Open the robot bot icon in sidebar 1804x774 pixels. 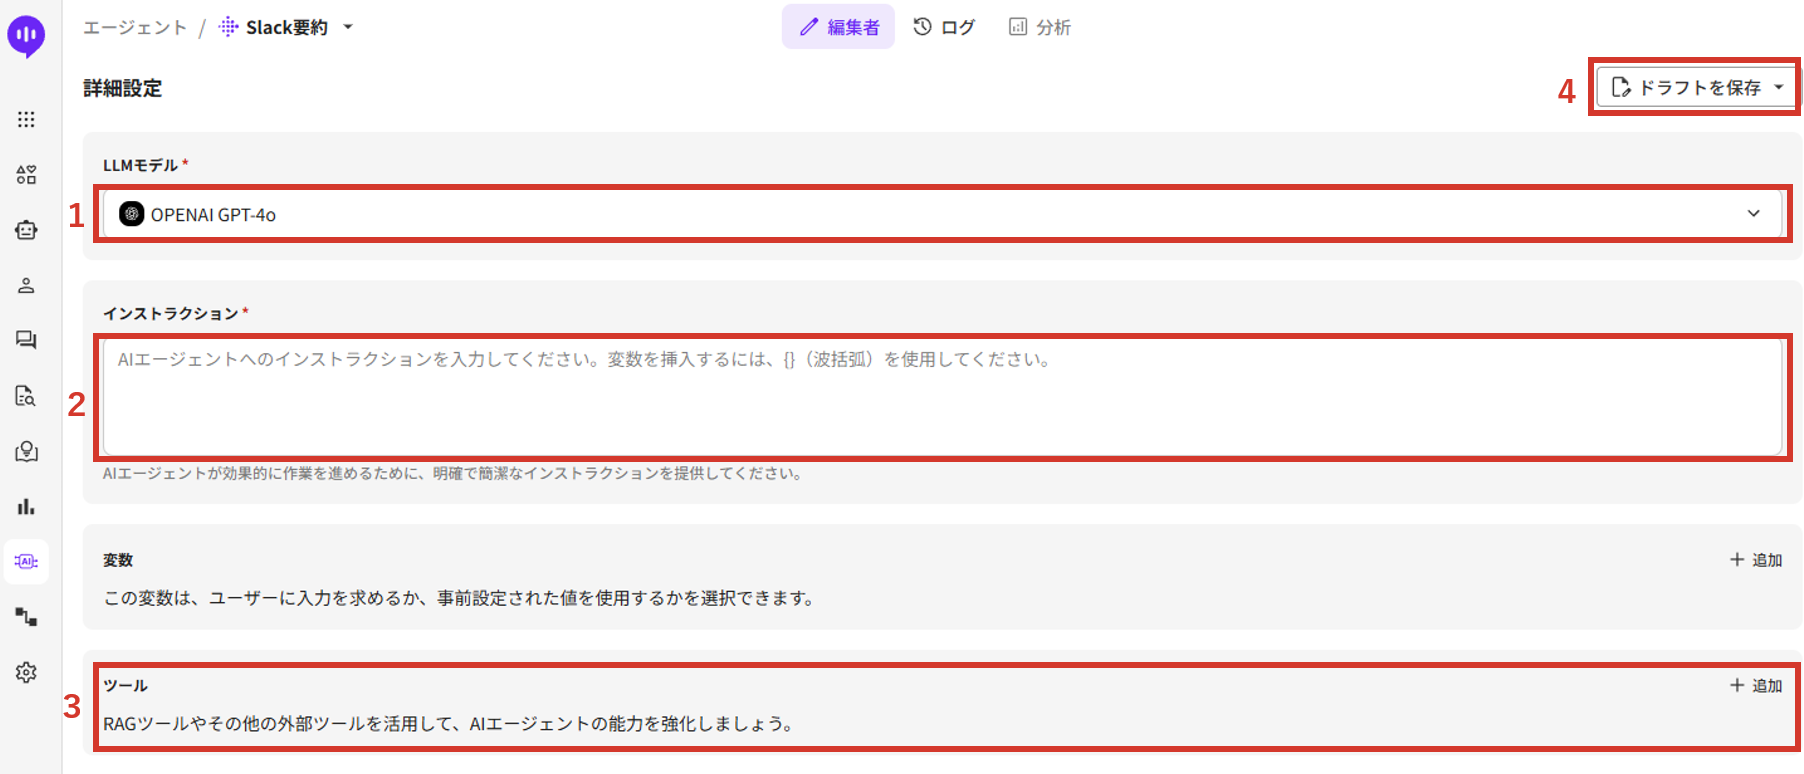tap(26, 230)
